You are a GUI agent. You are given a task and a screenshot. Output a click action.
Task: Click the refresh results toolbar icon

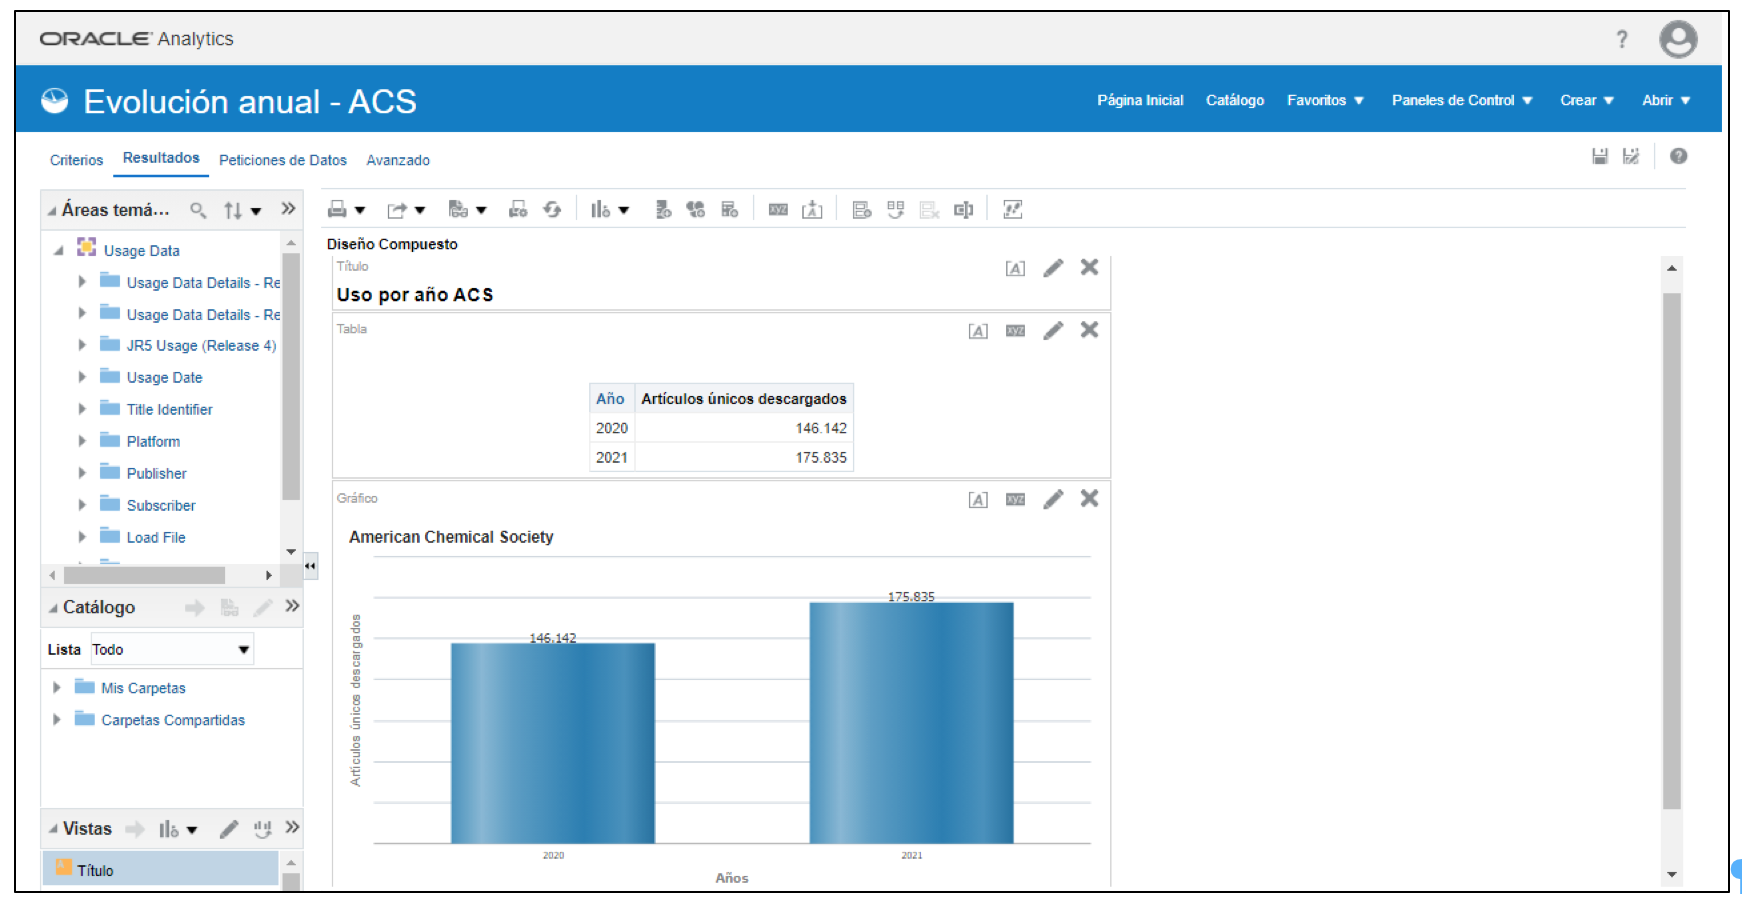(552, 210)
